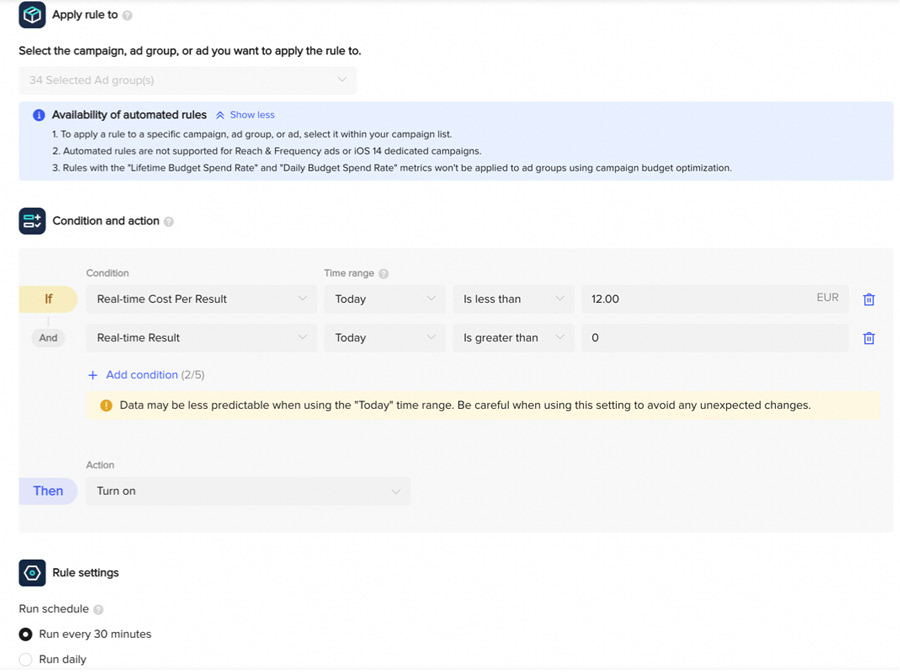Viewport: 900px width, 672px height.
Task: Click the Condition and action section icon
Action: tap(32, 221)
